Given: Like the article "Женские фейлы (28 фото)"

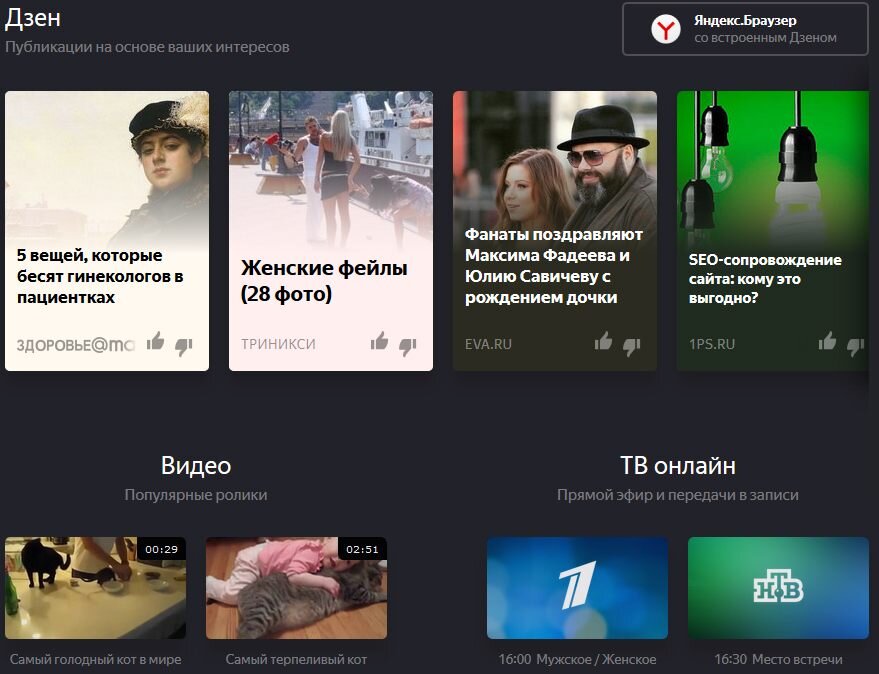Looking at the screenshot, I should [x=378, y=342].
